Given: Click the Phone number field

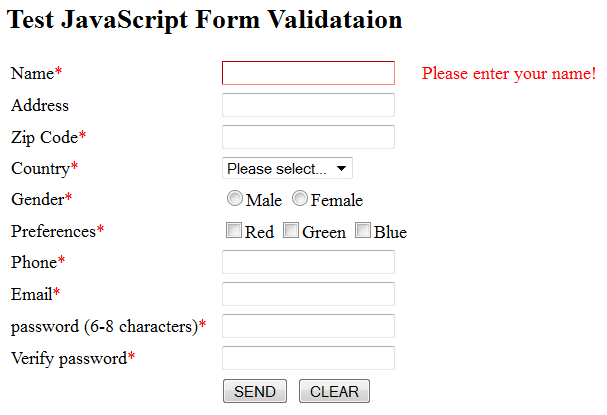Looking at the screenshot, I should [x=308, y=262].
